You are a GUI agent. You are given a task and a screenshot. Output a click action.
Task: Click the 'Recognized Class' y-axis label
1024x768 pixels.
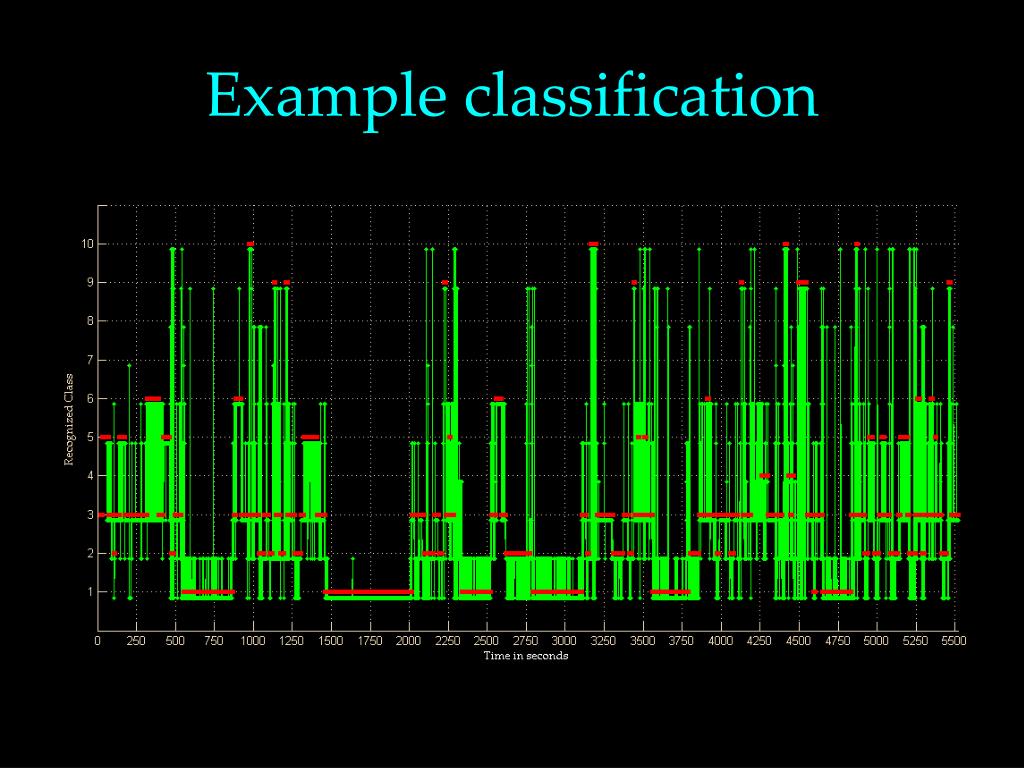69,419
